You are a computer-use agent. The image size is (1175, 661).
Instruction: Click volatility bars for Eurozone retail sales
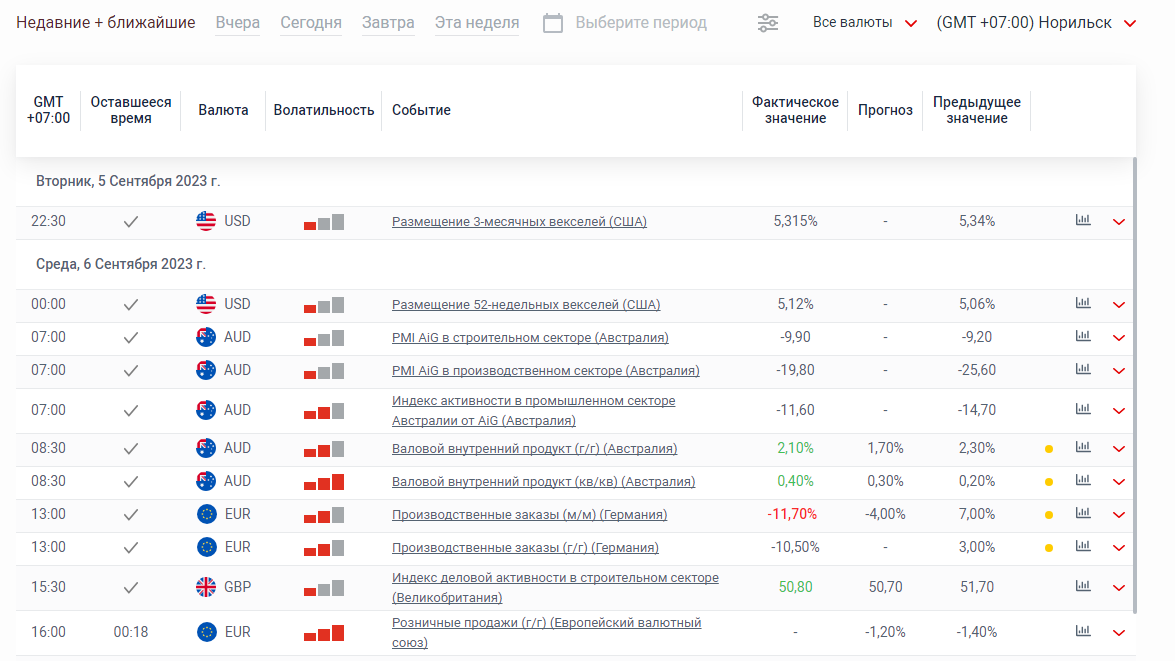[324, 633]
